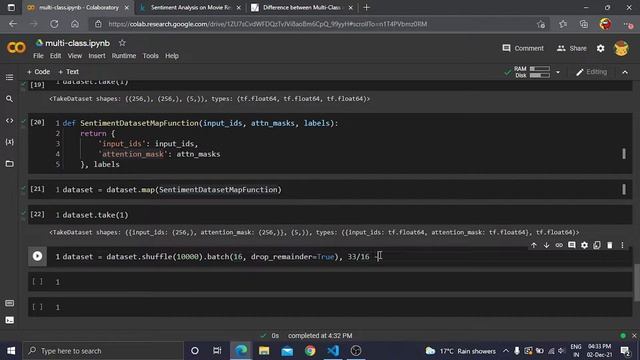Rename notebook title multi-class.ipynb

point(77,43)
